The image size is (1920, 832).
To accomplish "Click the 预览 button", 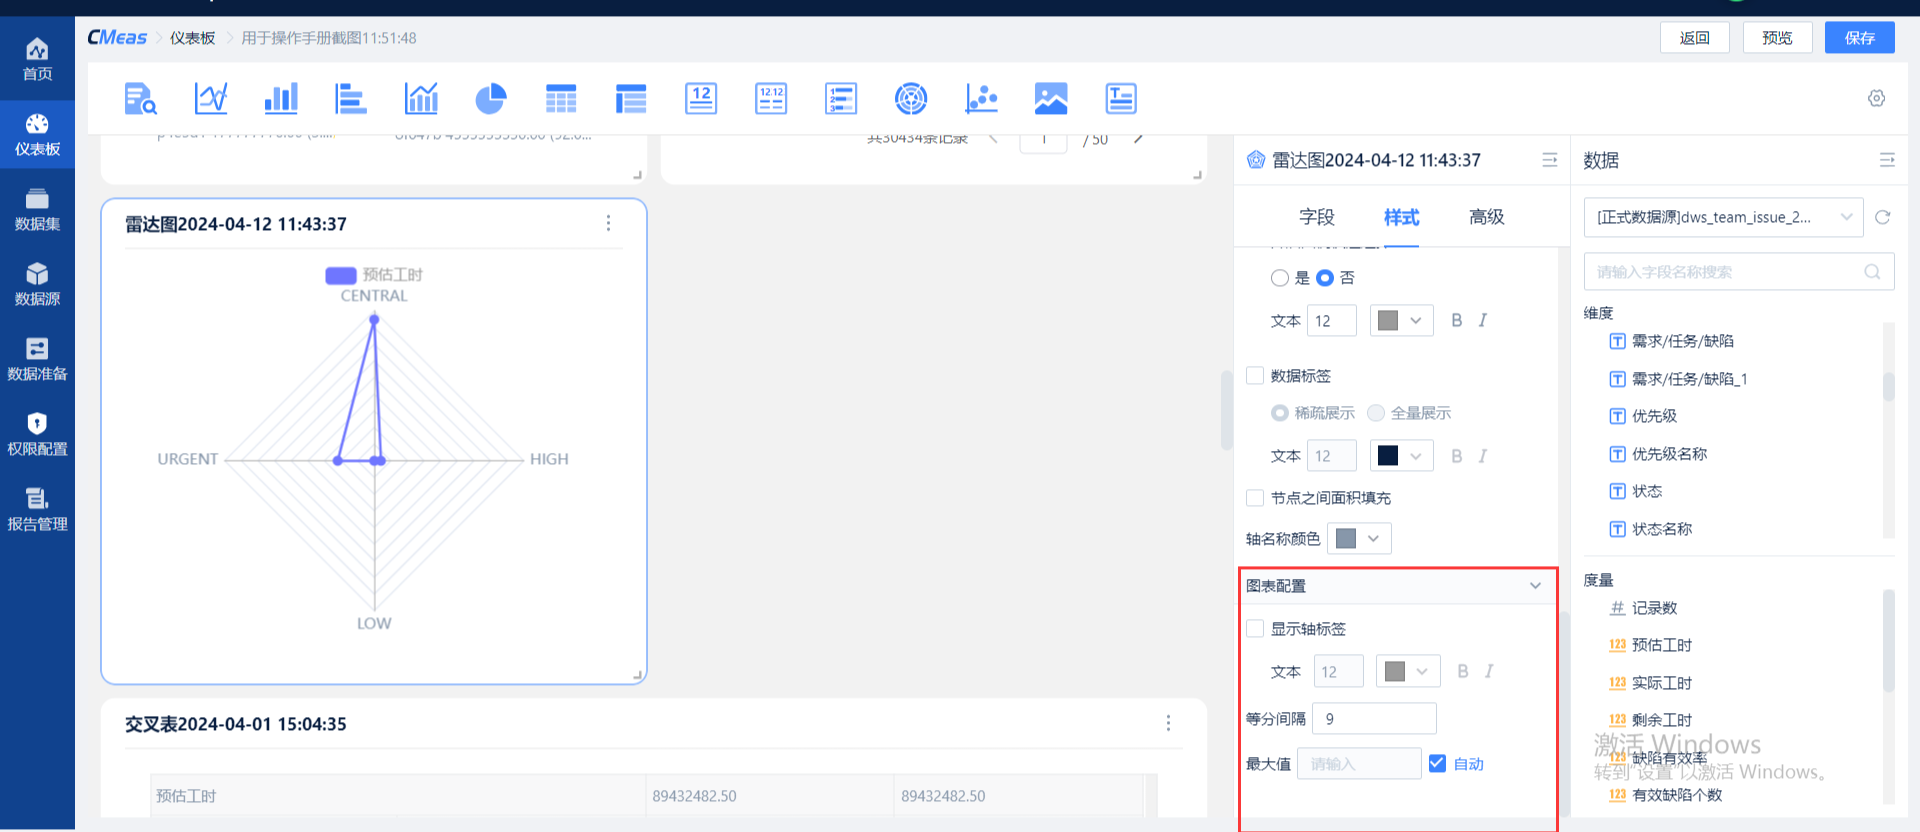I will tap(1777, 38).
